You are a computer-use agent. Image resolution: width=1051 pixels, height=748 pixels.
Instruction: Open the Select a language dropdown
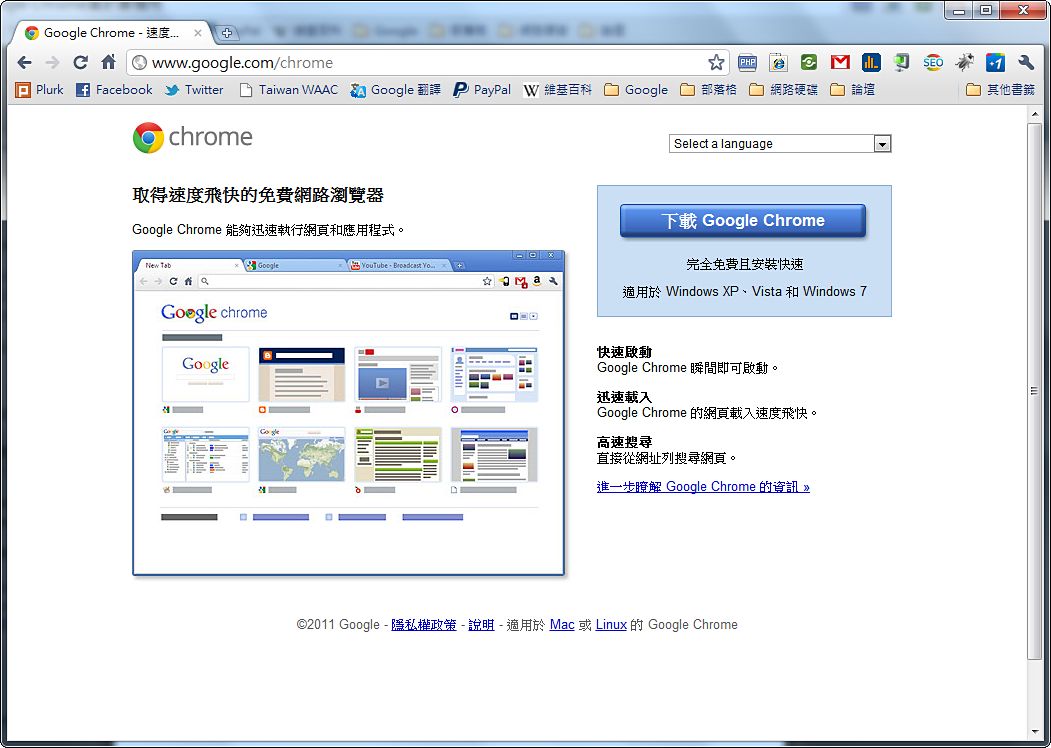780,143
